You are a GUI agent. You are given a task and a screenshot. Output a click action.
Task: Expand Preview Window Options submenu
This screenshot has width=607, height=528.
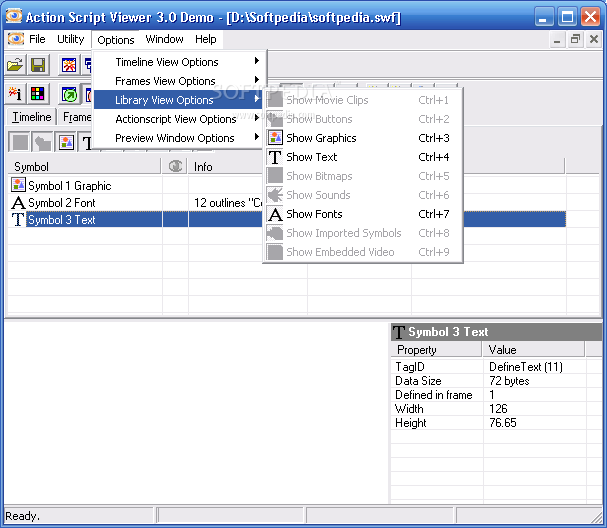click(x=178, y=138)
